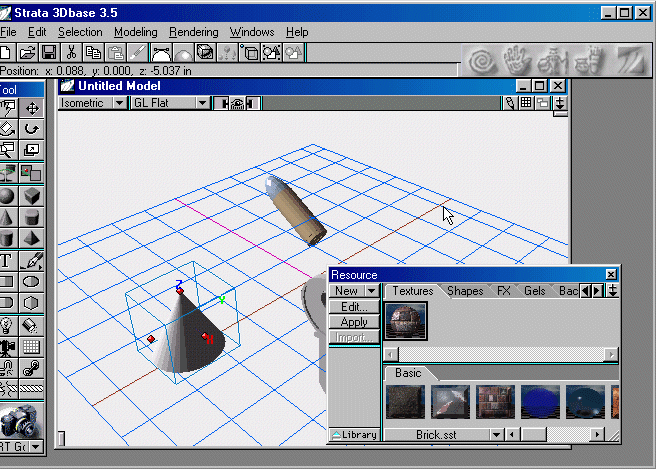This screenshot has width=656, height=469.
Task: Click the textured cube toolbar icon
Action: coord(205,53)
